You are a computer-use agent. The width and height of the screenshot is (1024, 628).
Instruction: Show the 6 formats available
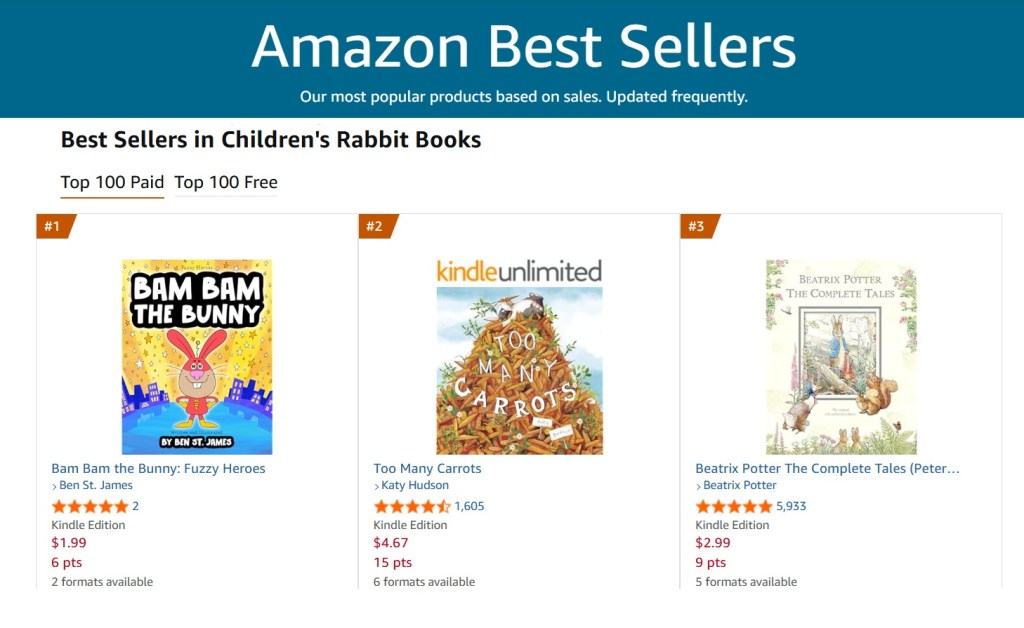tap(424, 582)
